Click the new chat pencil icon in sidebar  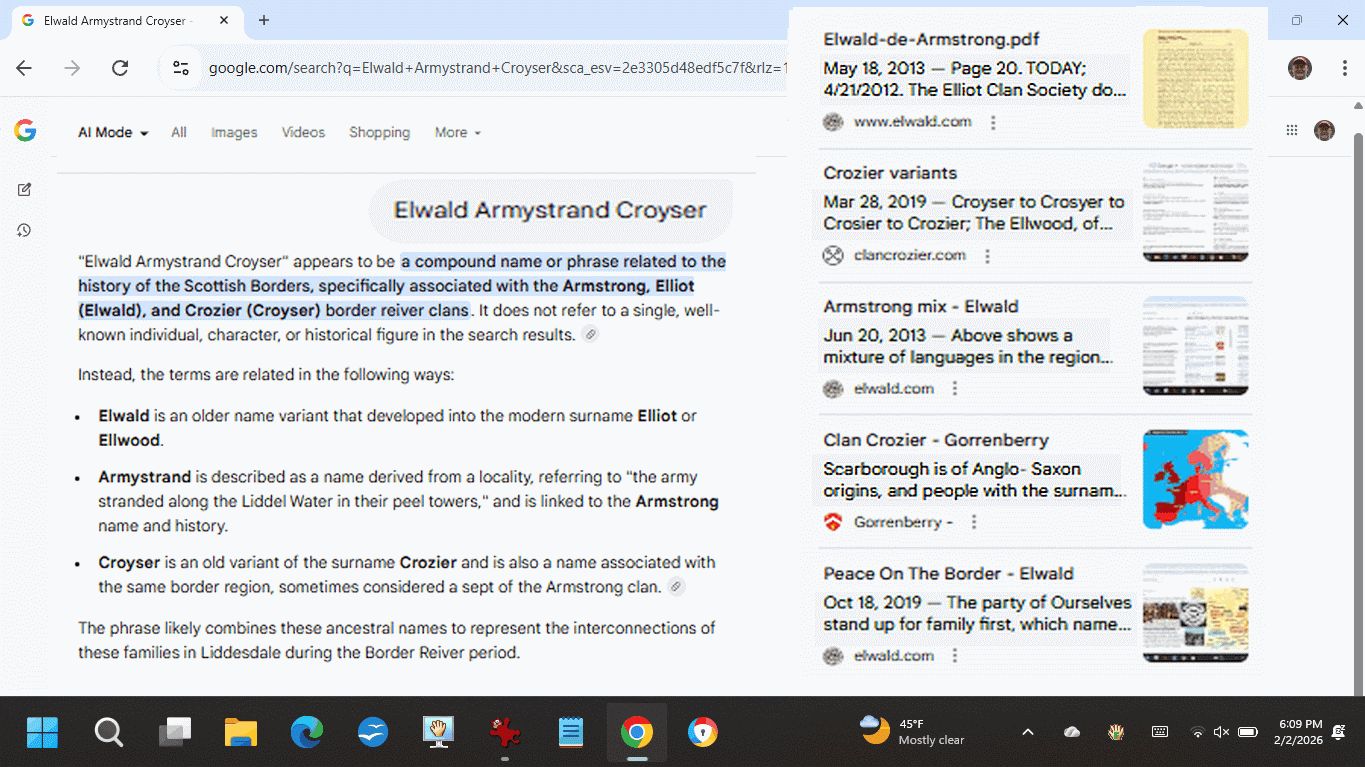pos(24,190)
